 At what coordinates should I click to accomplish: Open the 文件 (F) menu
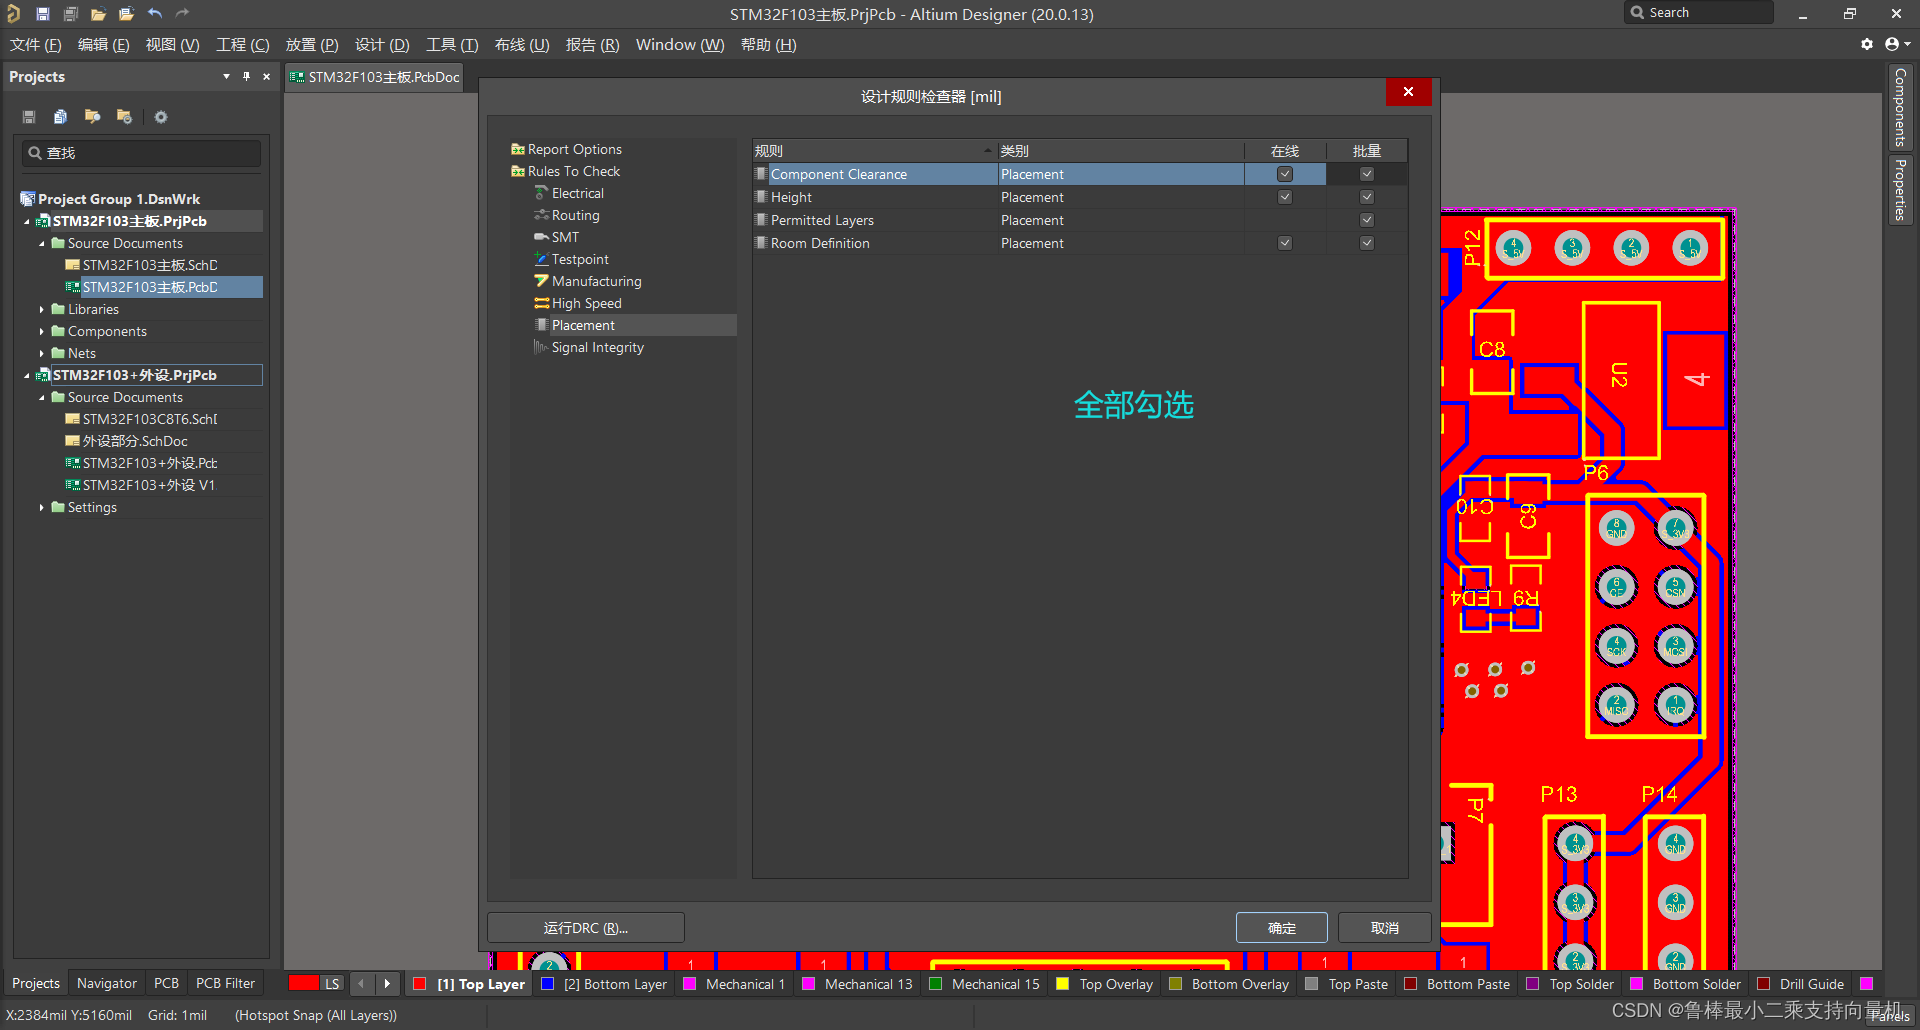(x=35, y=44)
